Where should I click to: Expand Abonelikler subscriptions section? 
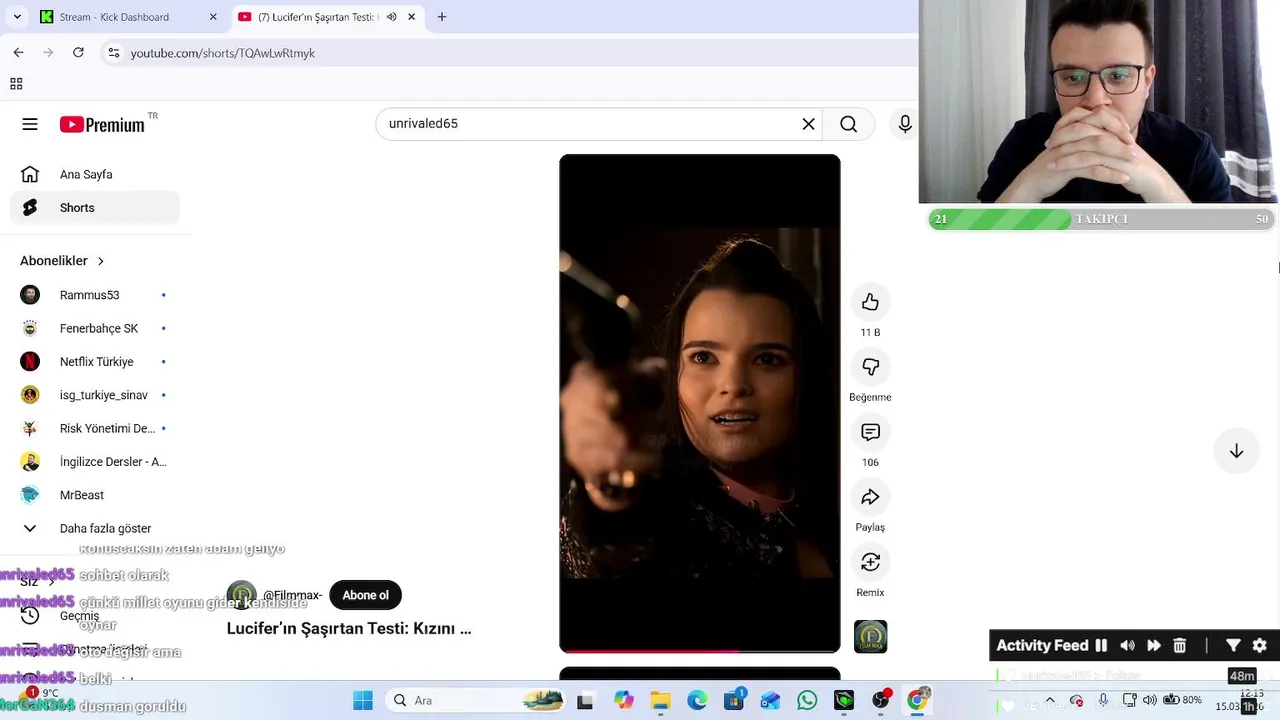point(62,261)
